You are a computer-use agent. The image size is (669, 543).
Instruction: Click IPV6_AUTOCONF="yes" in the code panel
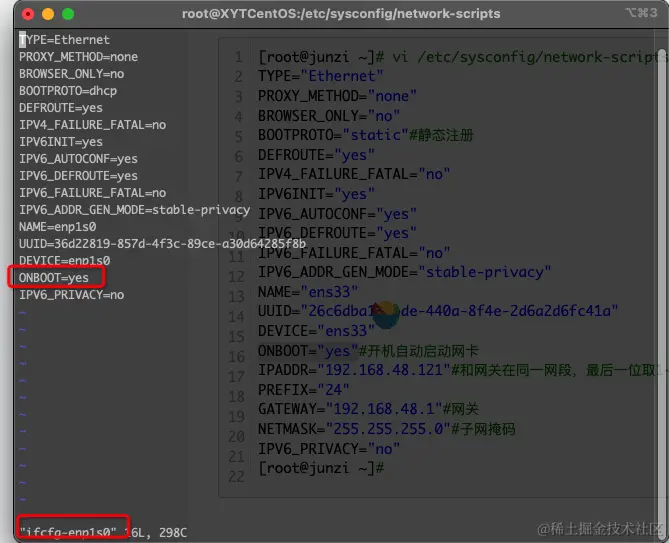[337, 214]
